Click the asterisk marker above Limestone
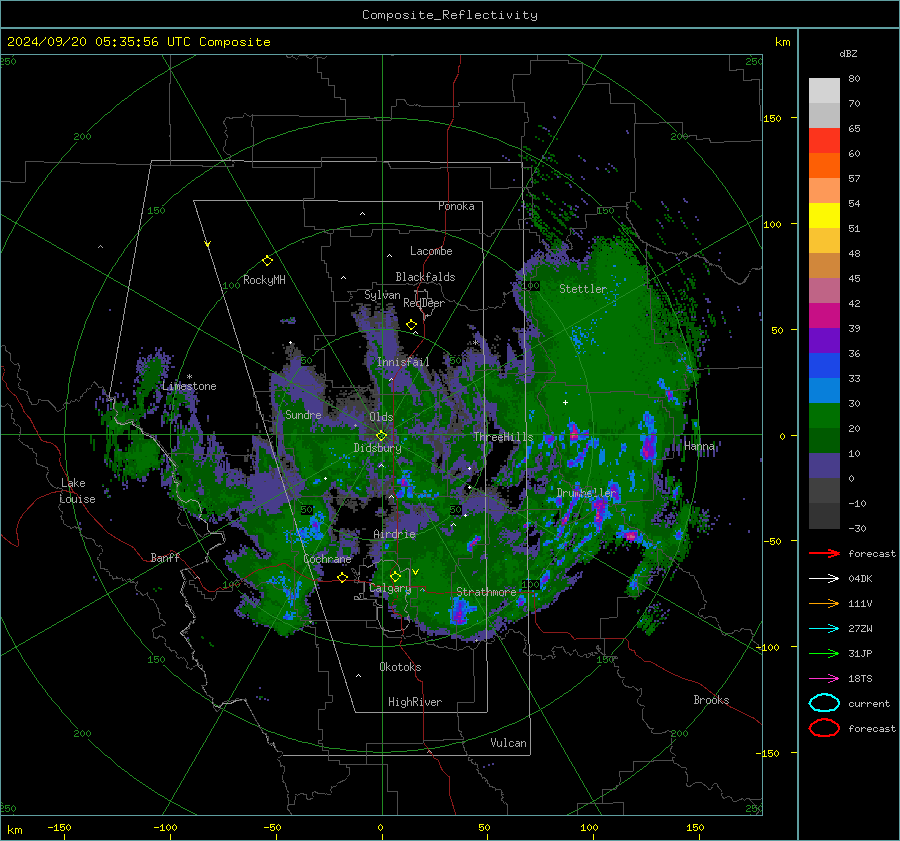The image size is (900, 841). (189, 377)
